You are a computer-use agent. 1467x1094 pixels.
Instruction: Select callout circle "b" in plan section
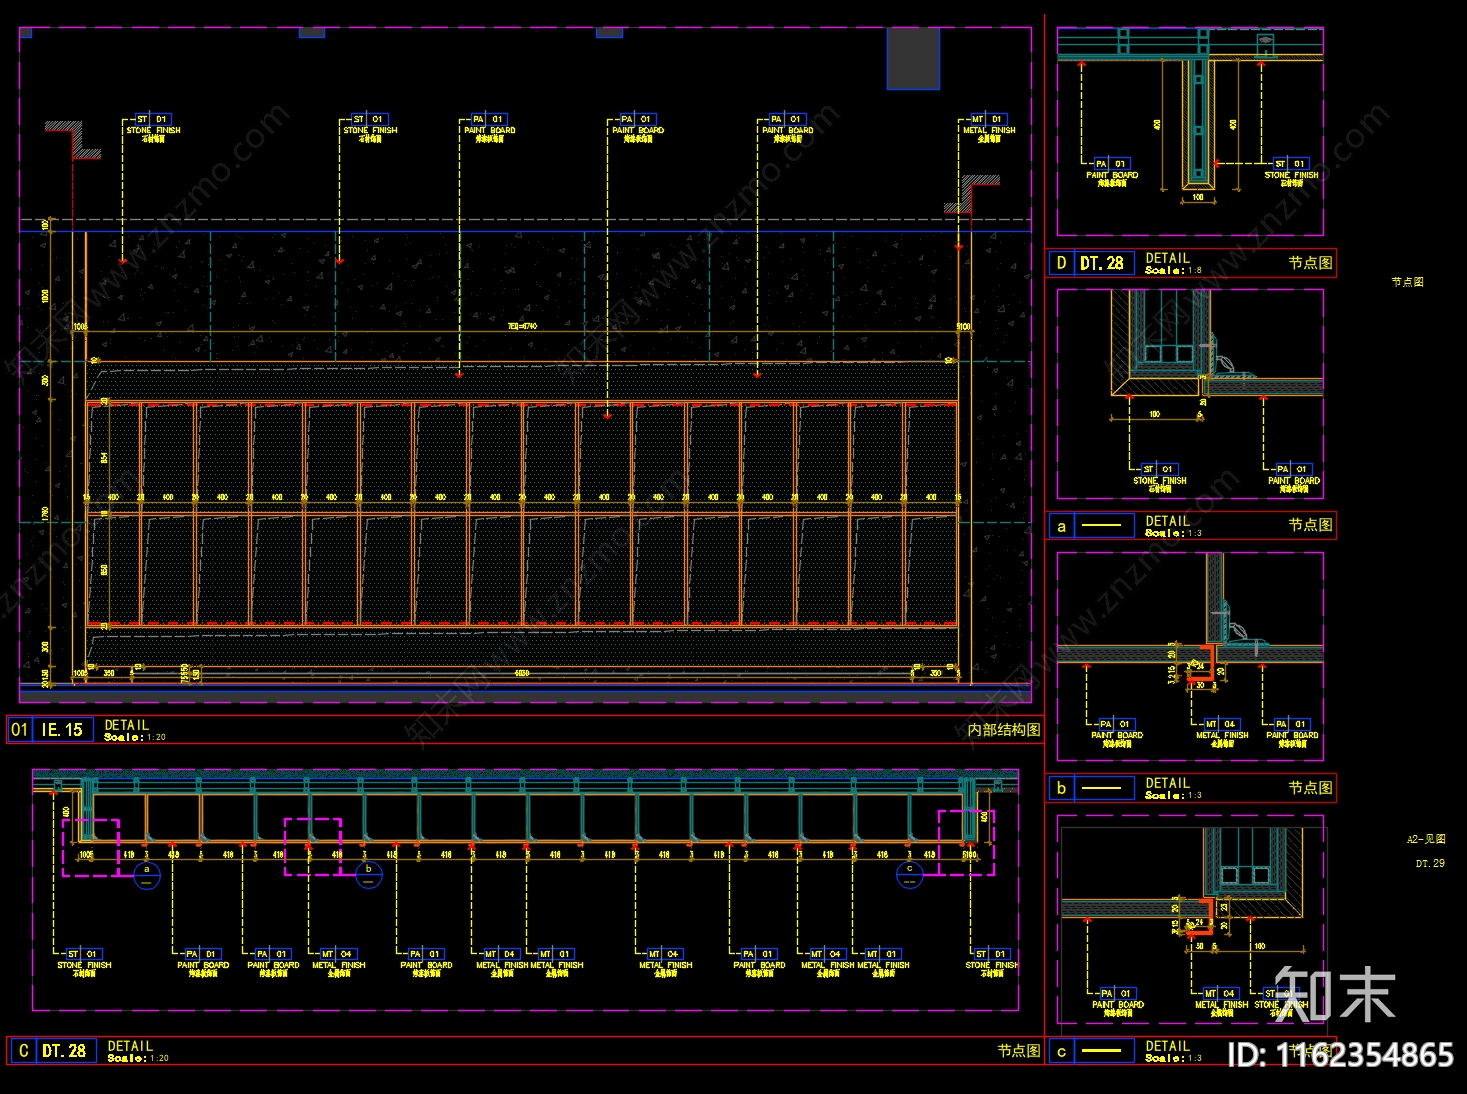click(x=369, y=876)
